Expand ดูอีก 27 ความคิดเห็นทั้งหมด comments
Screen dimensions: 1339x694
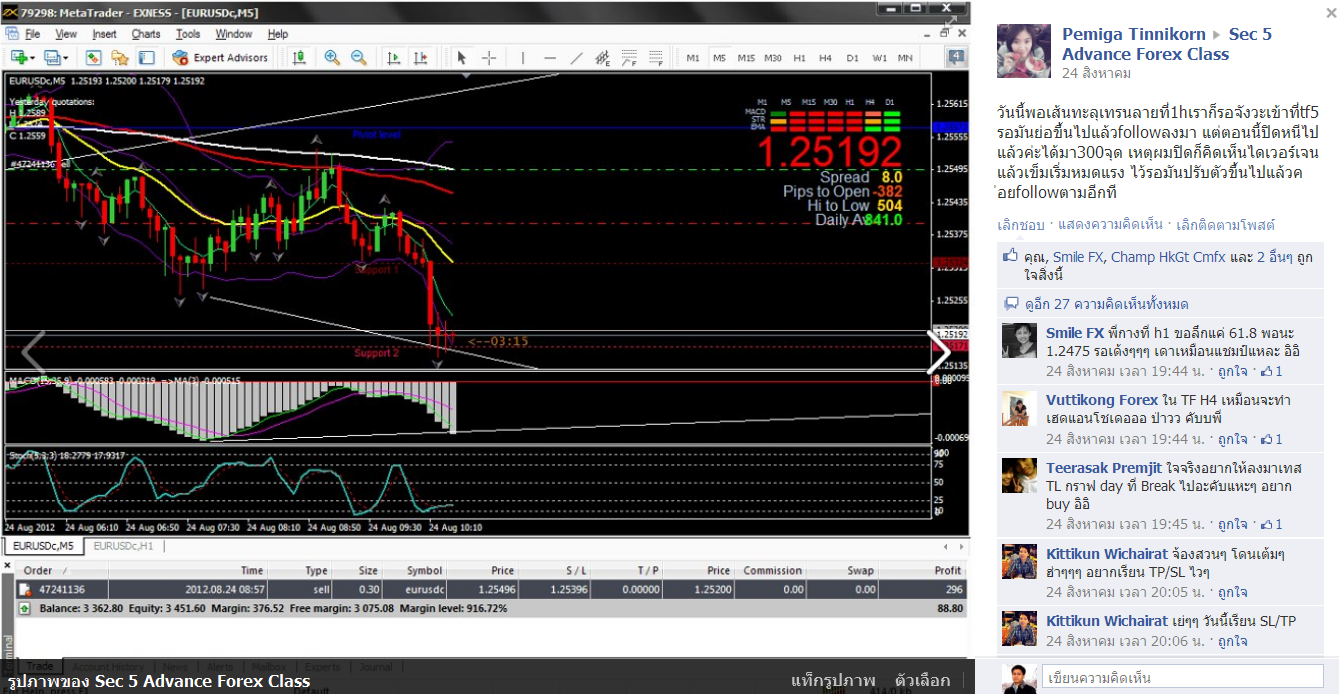pos(1107,304)
